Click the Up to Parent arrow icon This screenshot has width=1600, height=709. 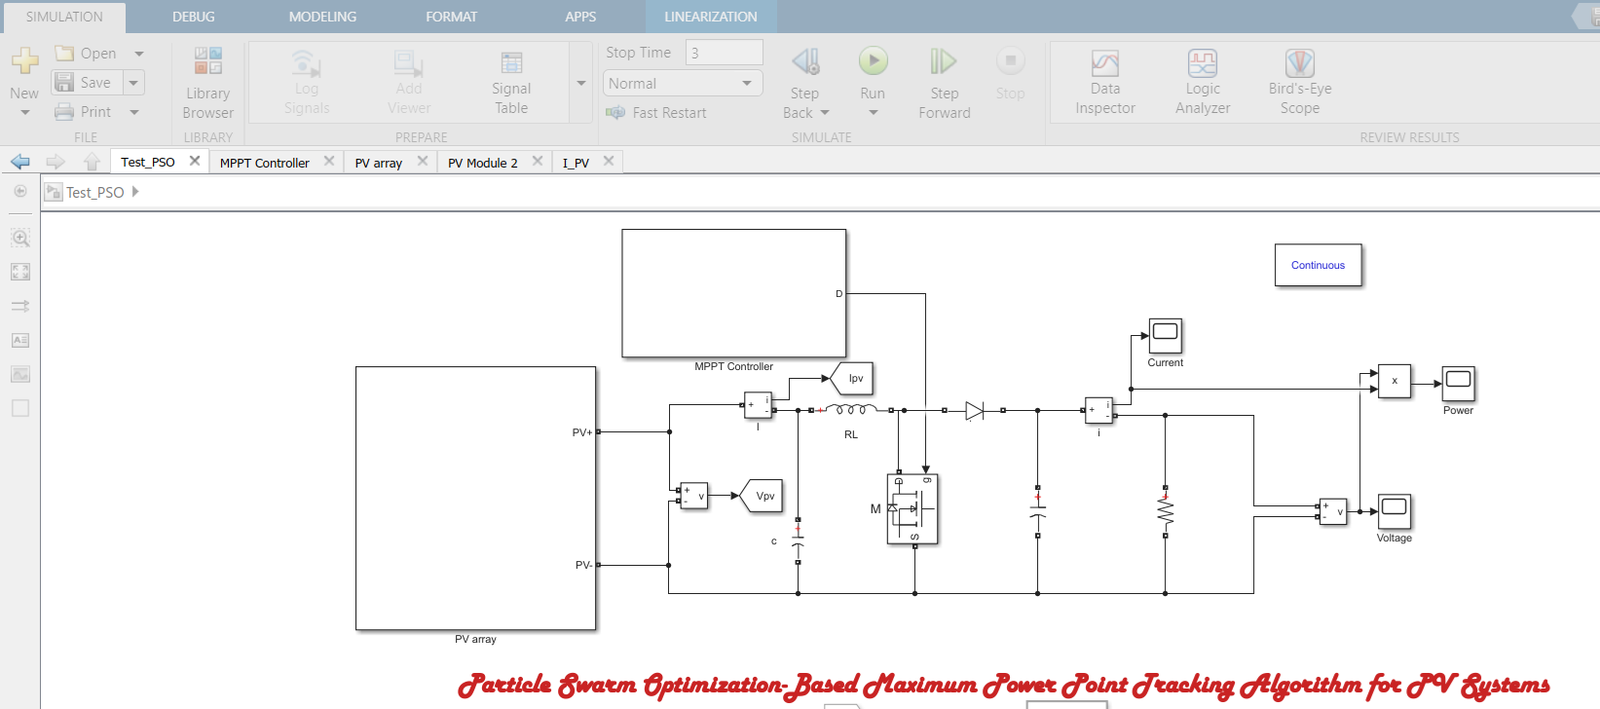tap(92, 161)
